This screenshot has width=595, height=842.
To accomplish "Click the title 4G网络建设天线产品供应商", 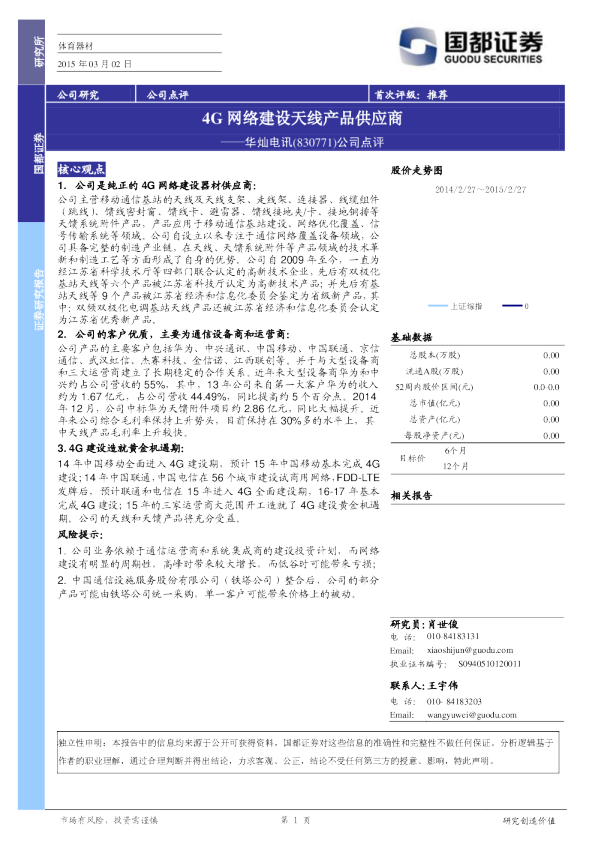I will [302, 118].
